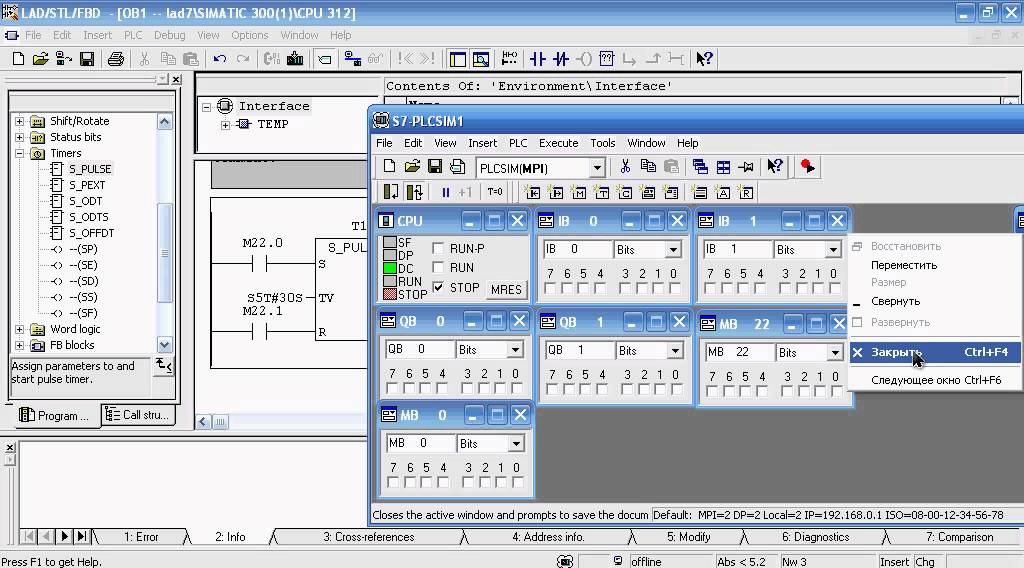Pause the simulation in PLCSIM
The height and width of the screenshot is (568, 1024).
click(445, 192)
